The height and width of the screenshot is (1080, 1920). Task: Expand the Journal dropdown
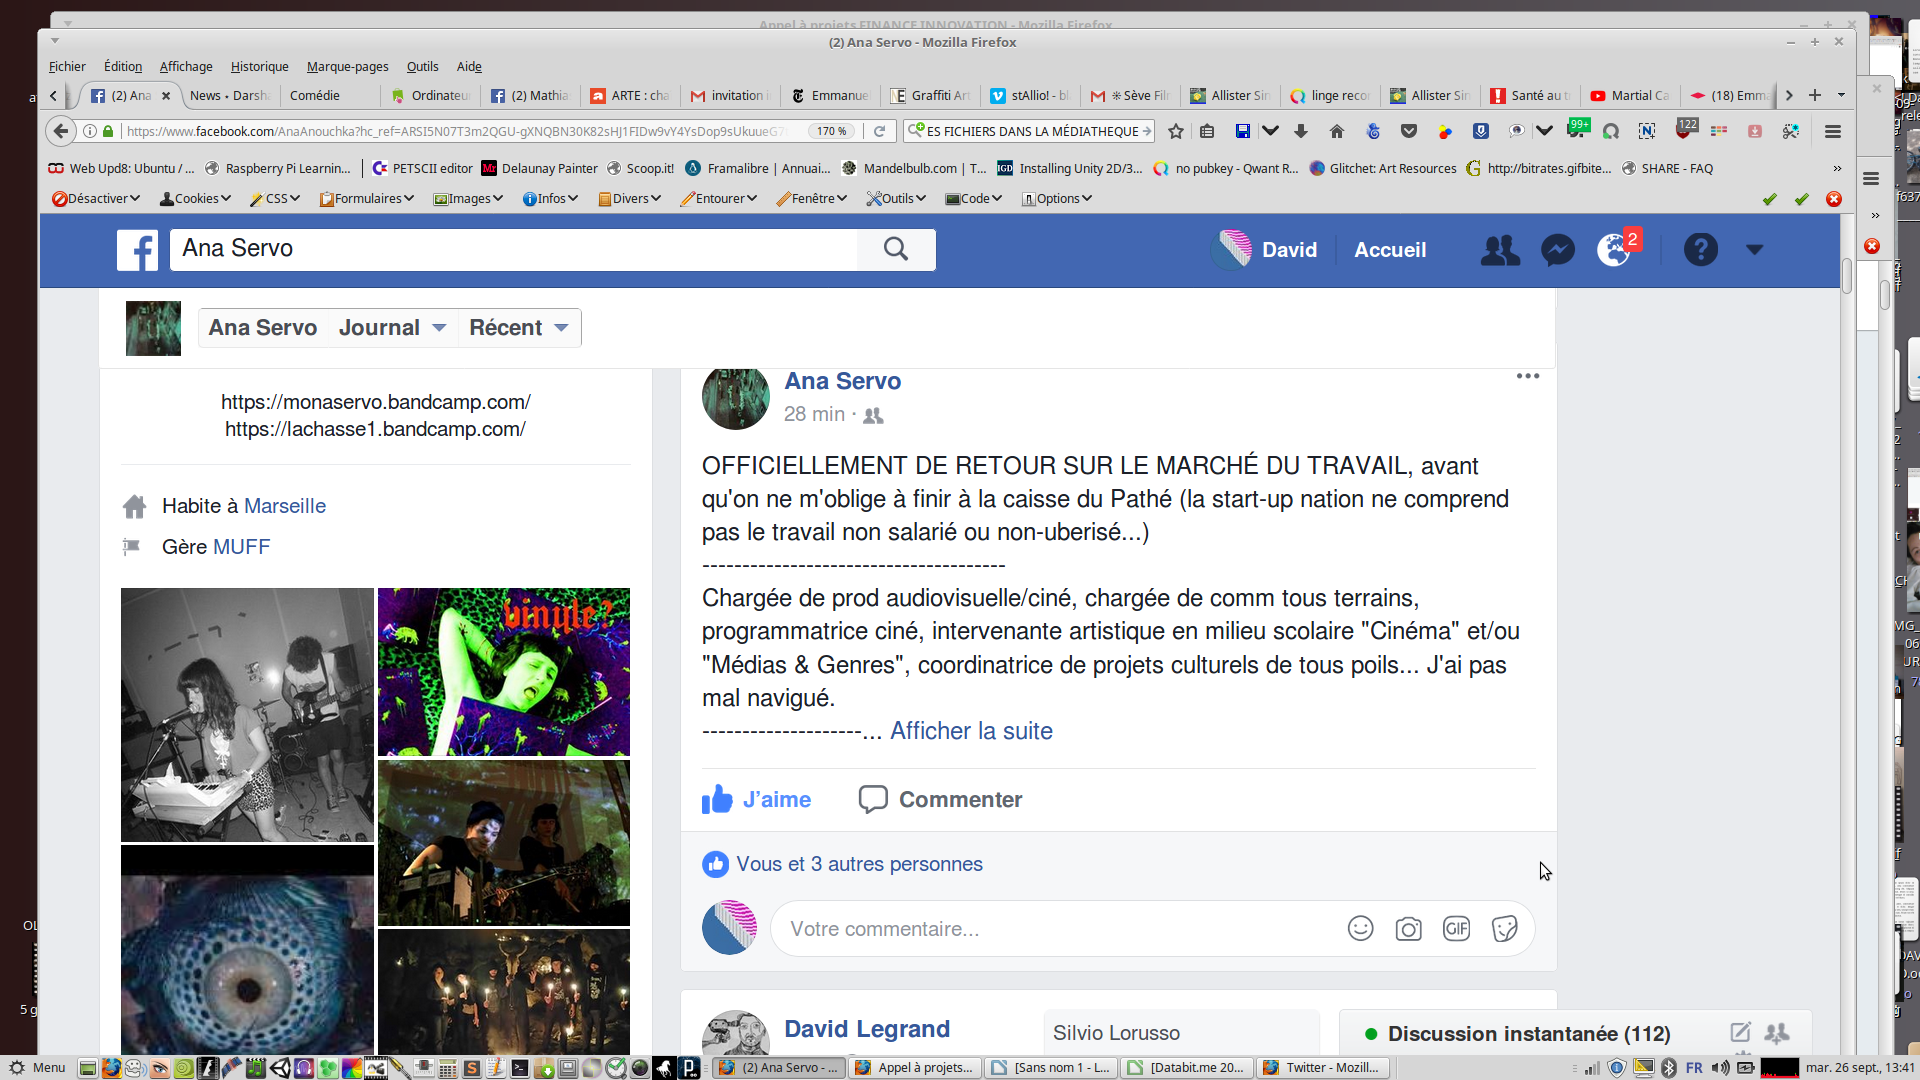pos(392,328)
